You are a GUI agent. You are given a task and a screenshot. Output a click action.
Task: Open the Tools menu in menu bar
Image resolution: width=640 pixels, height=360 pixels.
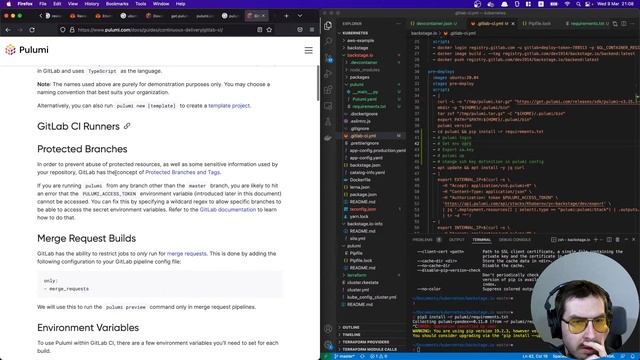pos(140,4)
